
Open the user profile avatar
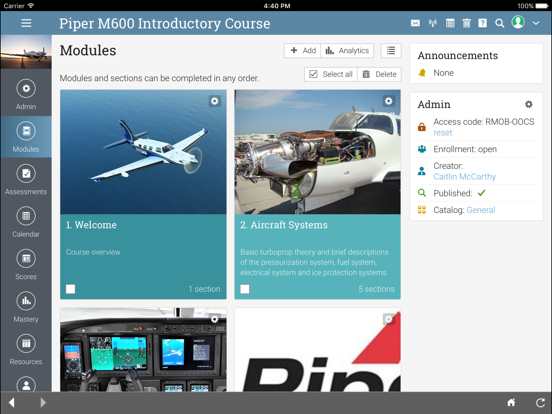[518, 22]
